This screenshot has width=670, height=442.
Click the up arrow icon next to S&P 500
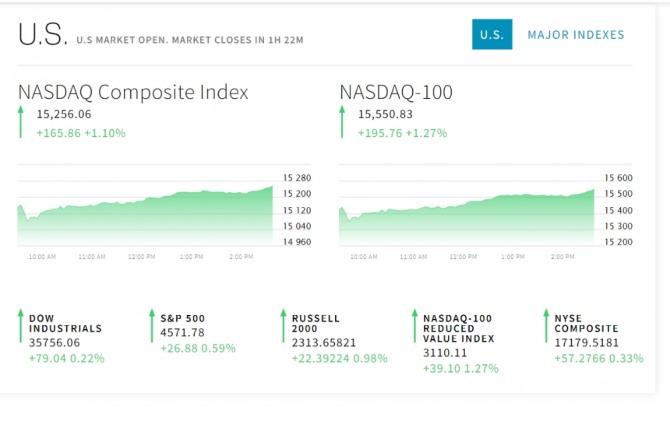click(152, 326)
